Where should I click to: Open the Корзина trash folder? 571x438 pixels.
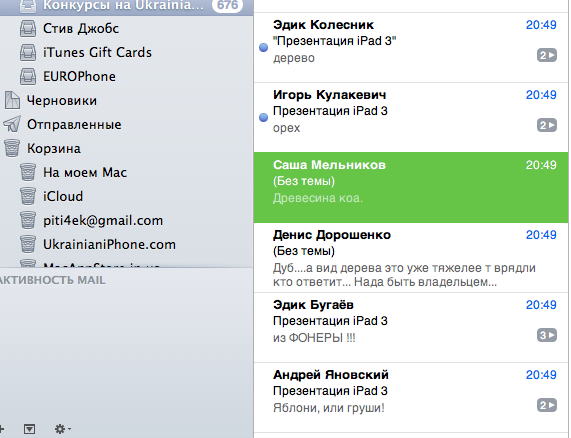[126, 149]
